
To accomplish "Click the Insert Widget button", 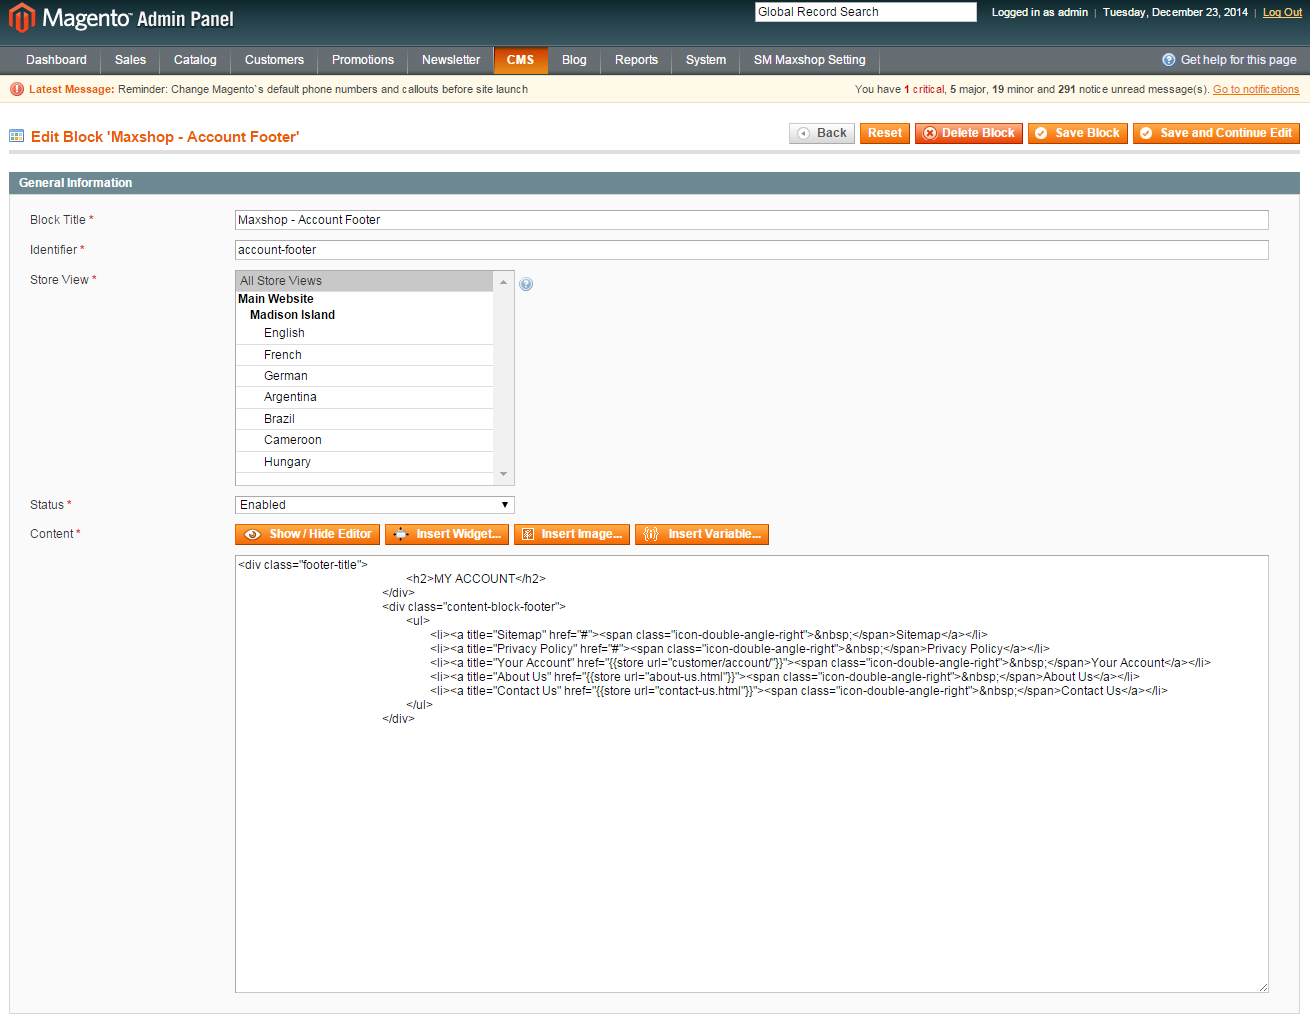I will pyautogui.click(x=447, y=534).
